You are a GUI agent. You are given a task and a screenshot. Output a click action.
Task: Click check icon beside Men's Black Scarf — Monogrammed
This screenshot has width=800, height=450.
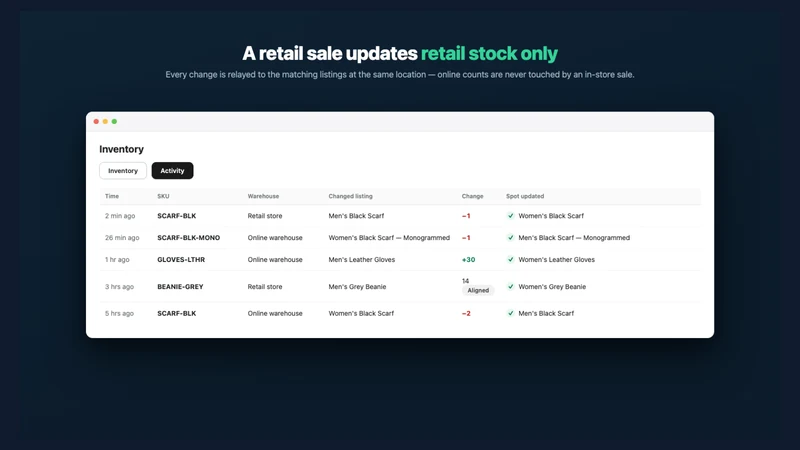[510, 238]
